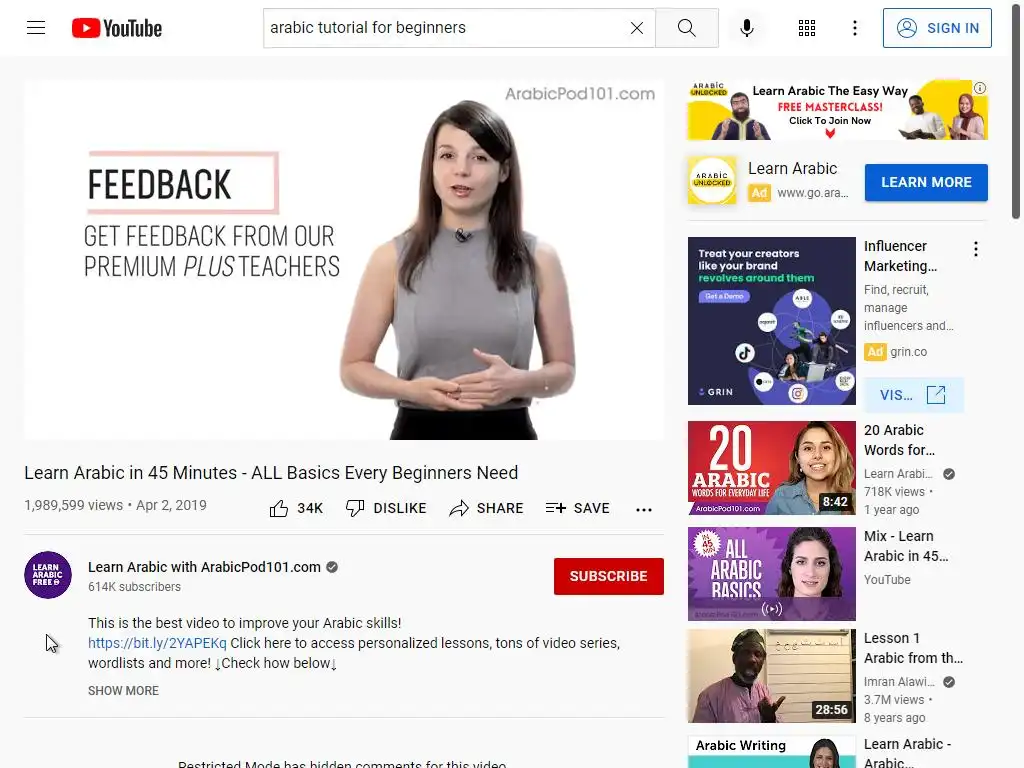This screenshot has height=768, width=1024.
Task: Click LEARN MORE on the Learn Arabic ad
Action: (x=926, y=182)
